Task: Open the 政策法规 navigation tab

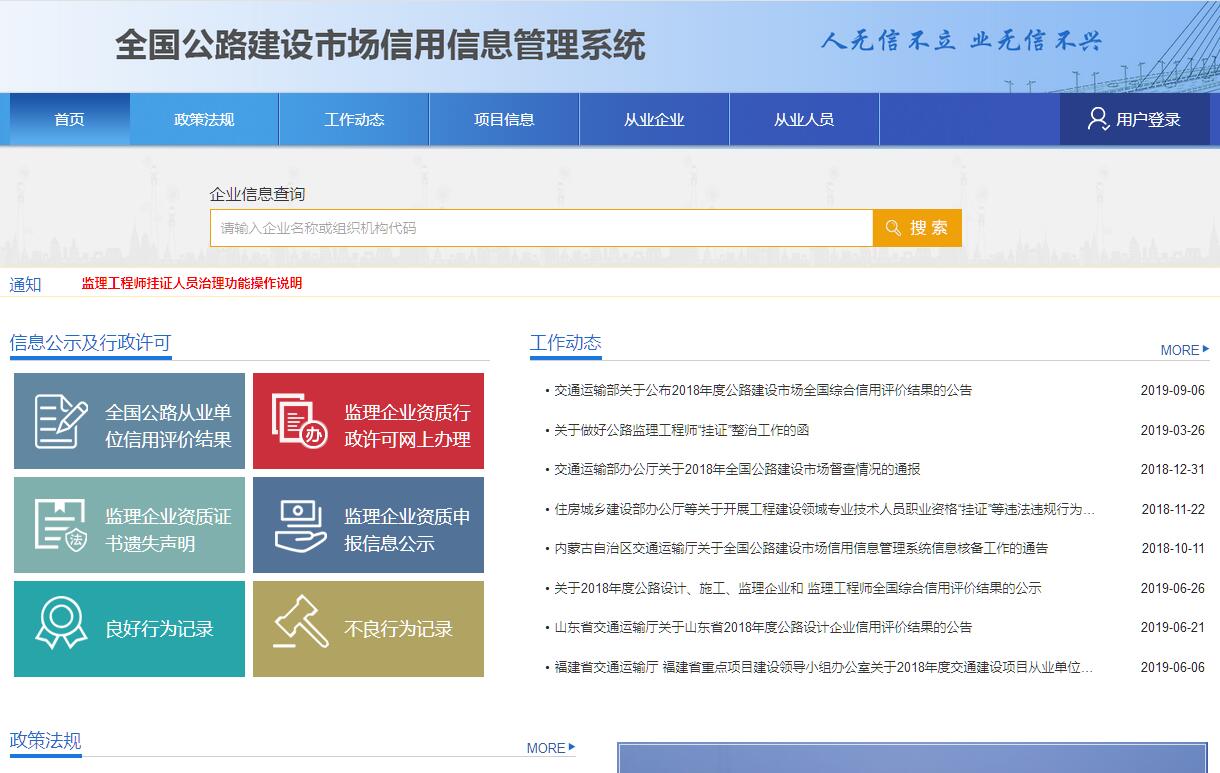Action: click(204, 119)
